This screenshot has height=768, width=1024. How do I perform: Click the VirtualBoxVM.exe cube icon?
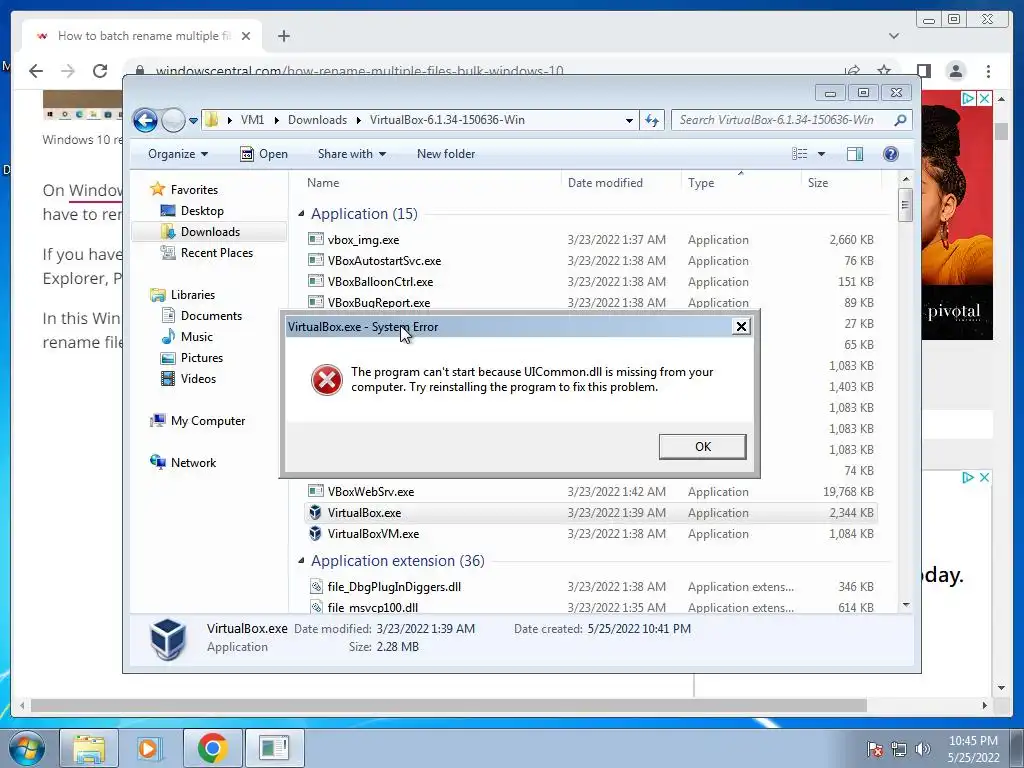click(x=315, y=533)
